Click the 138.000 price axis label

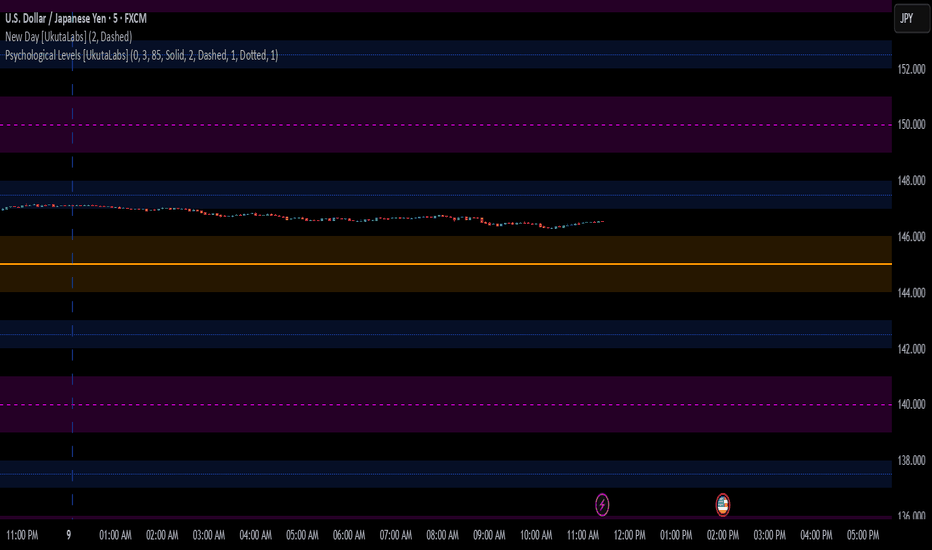(x=911, y=460)
